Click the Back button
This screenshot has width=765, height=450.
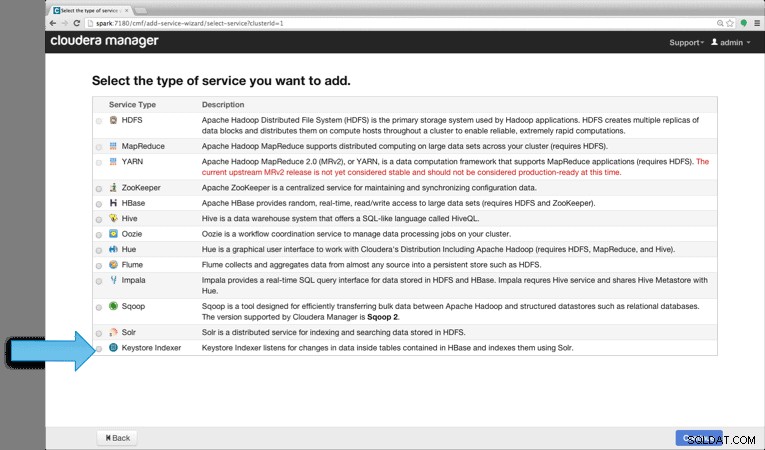coord(117,438)
